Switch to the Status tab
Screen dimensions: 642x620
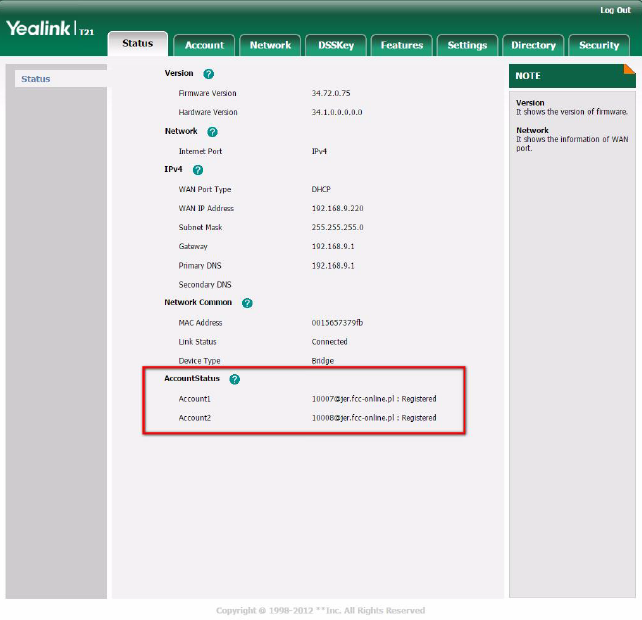pyautogui.click(x=138, y=43)
